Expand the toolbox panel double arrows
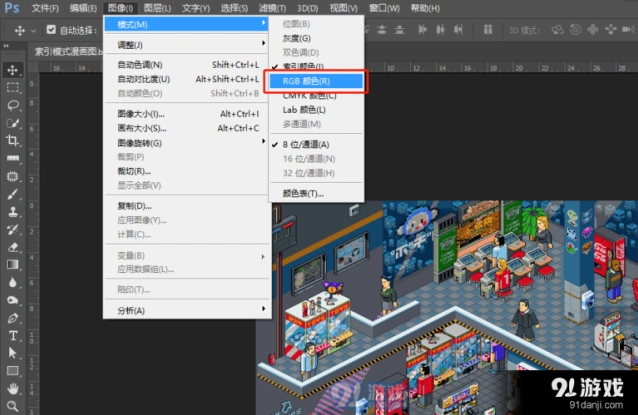 pyautogui.click(x=6, y=46)
